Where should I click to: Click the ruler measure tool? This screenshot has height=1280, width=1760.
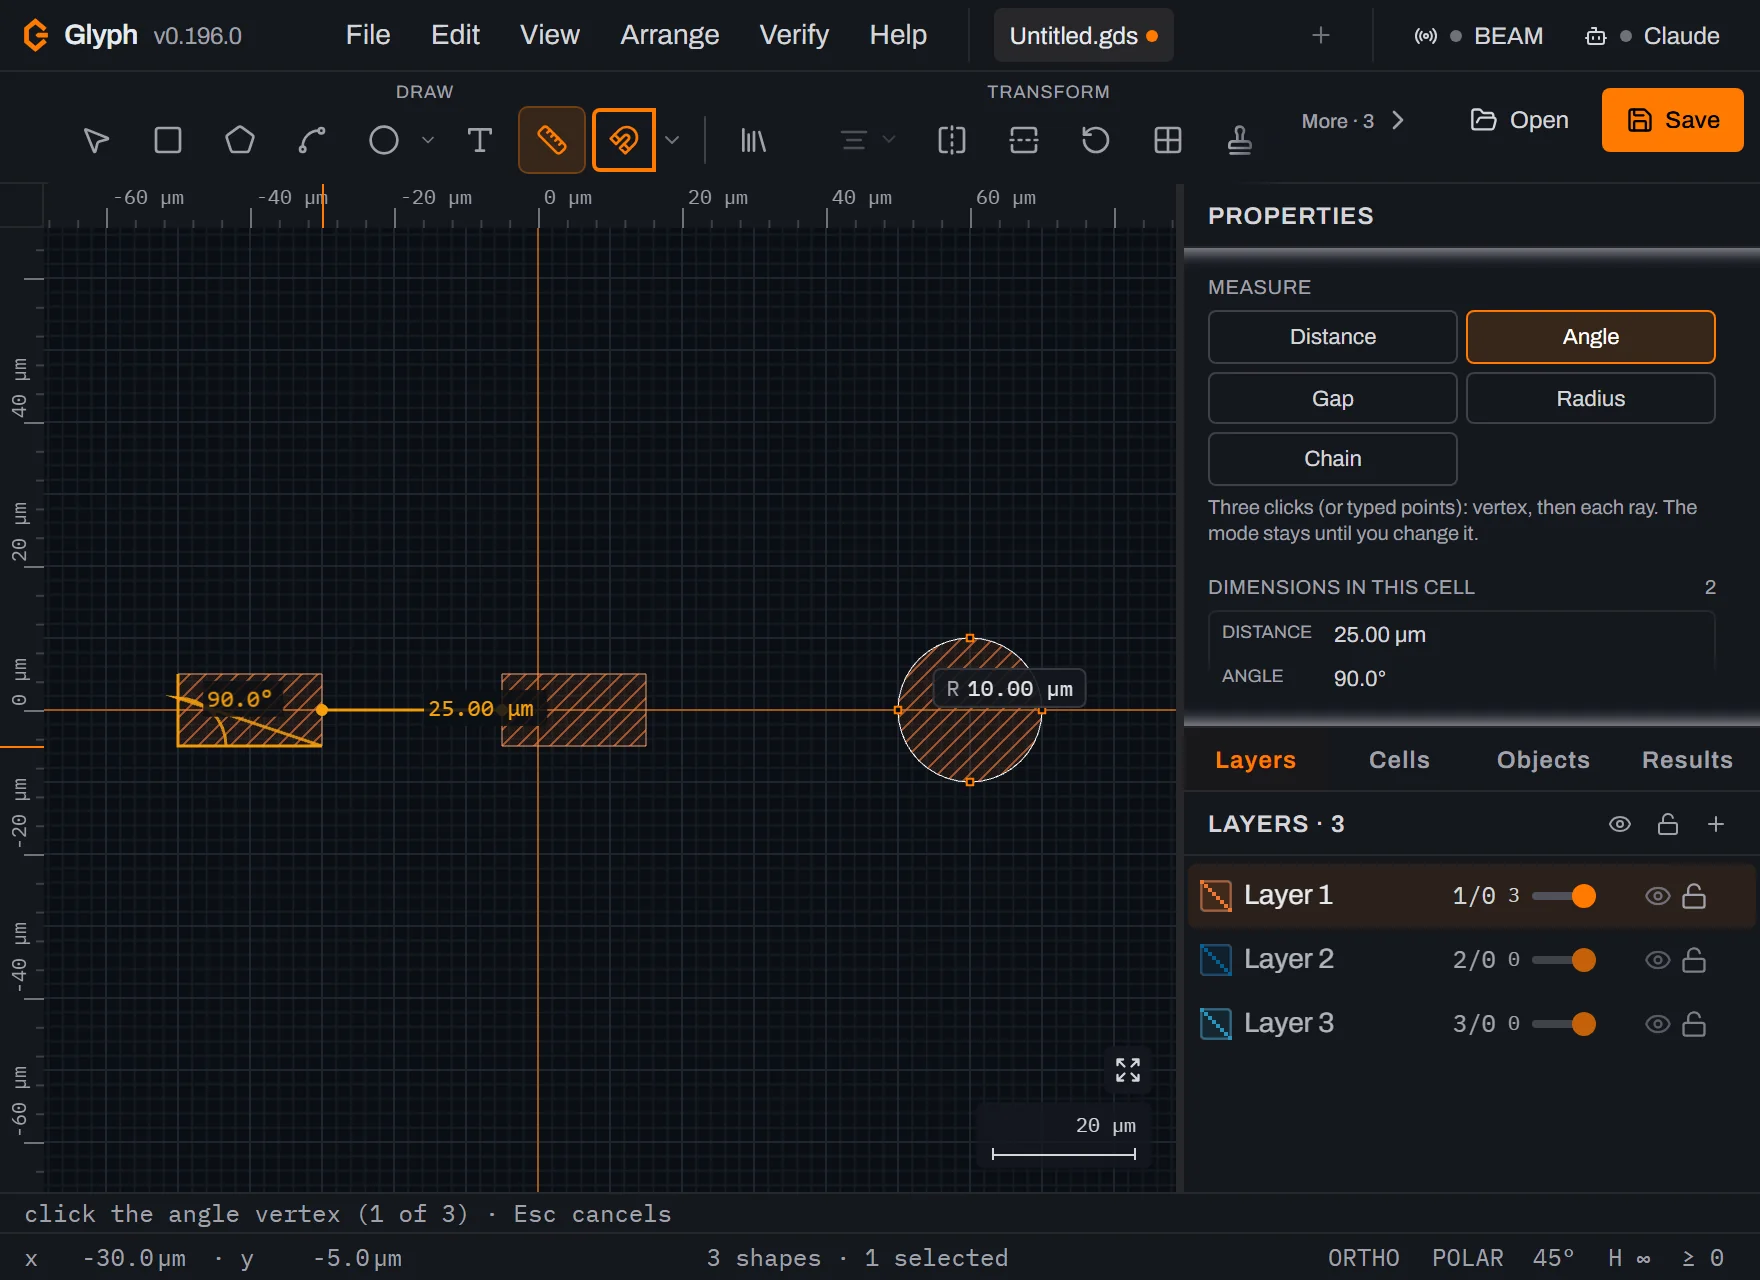click(x=552, y=140)
